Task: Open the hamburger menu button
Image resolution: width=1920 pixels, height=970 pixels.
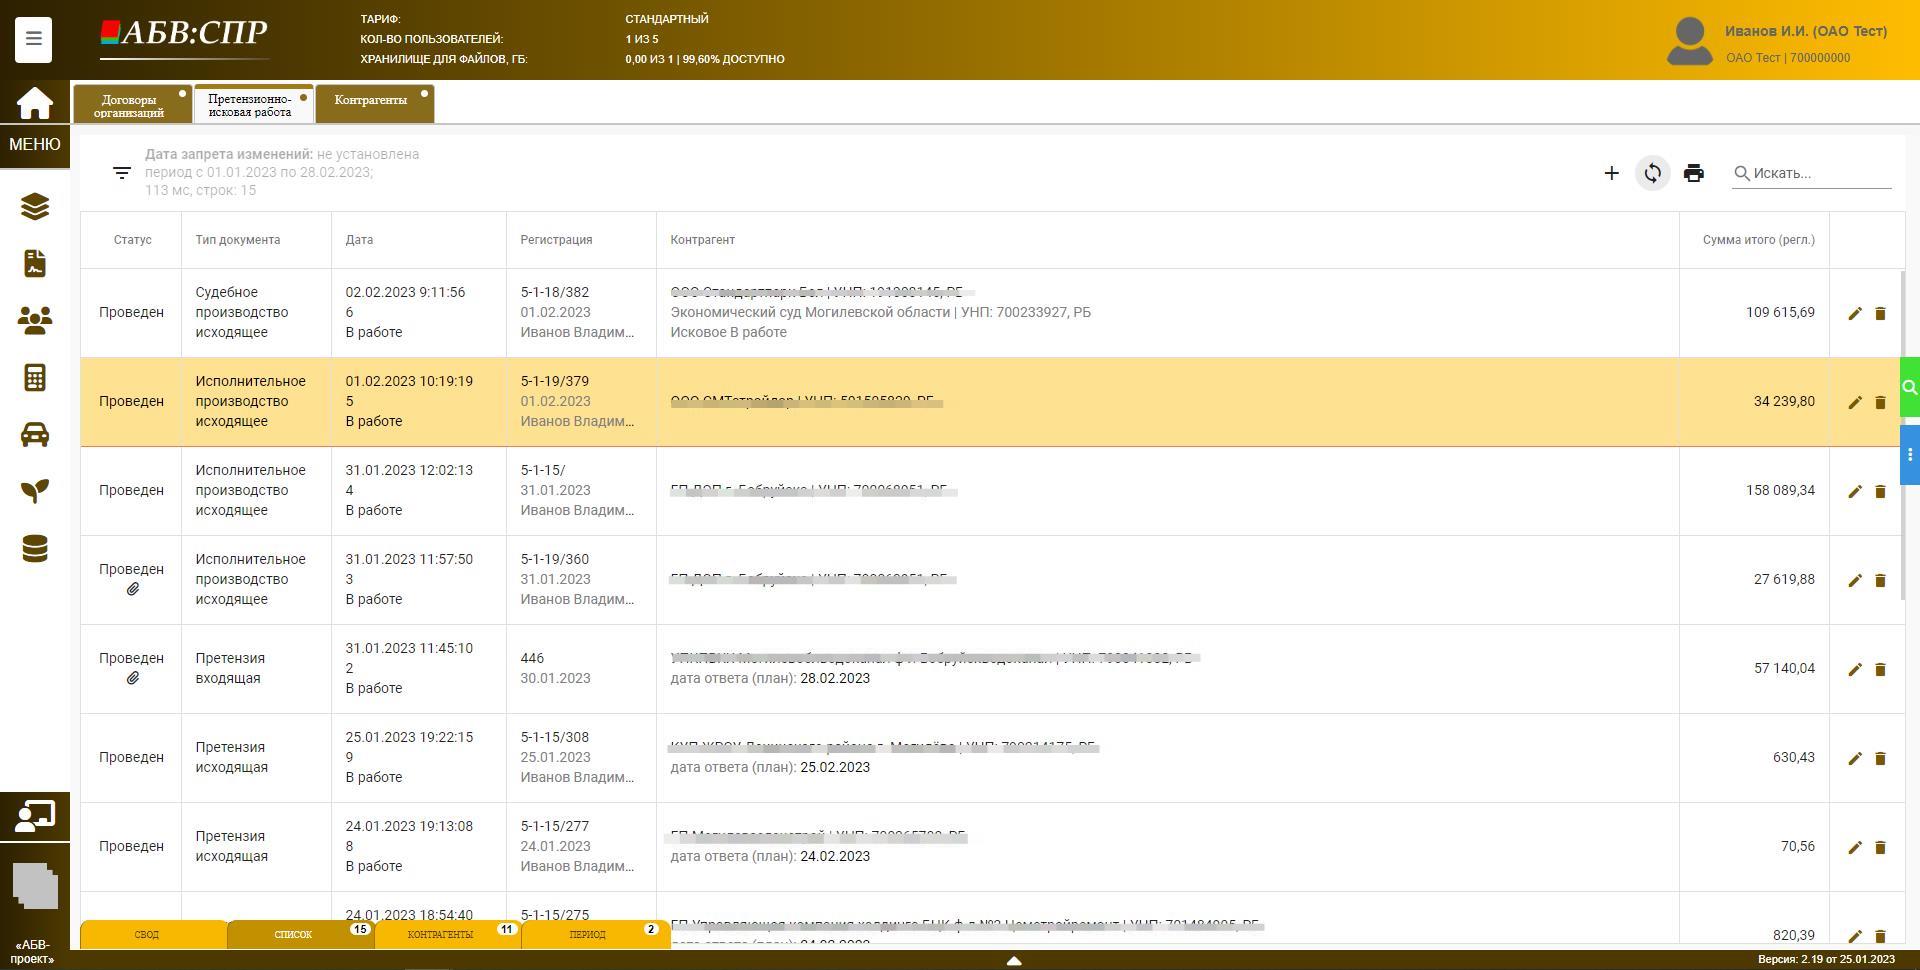Action: [33, 39]
